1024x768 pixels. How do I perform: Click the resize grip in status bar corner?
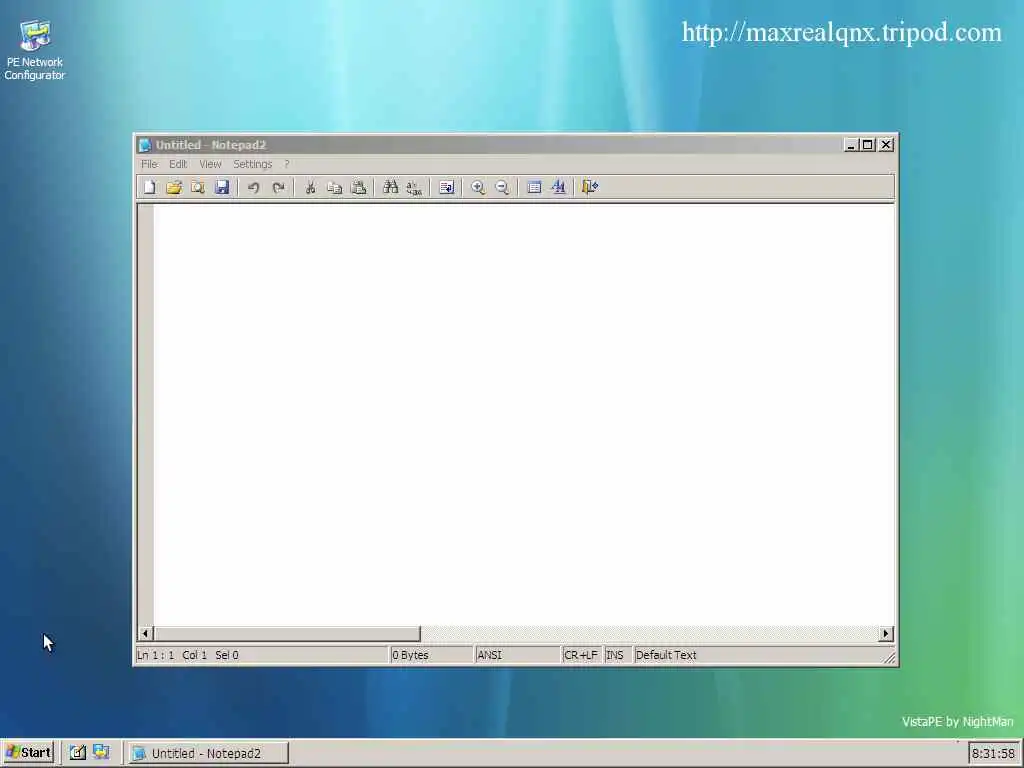pyautogui.click(x=889, y=658)
